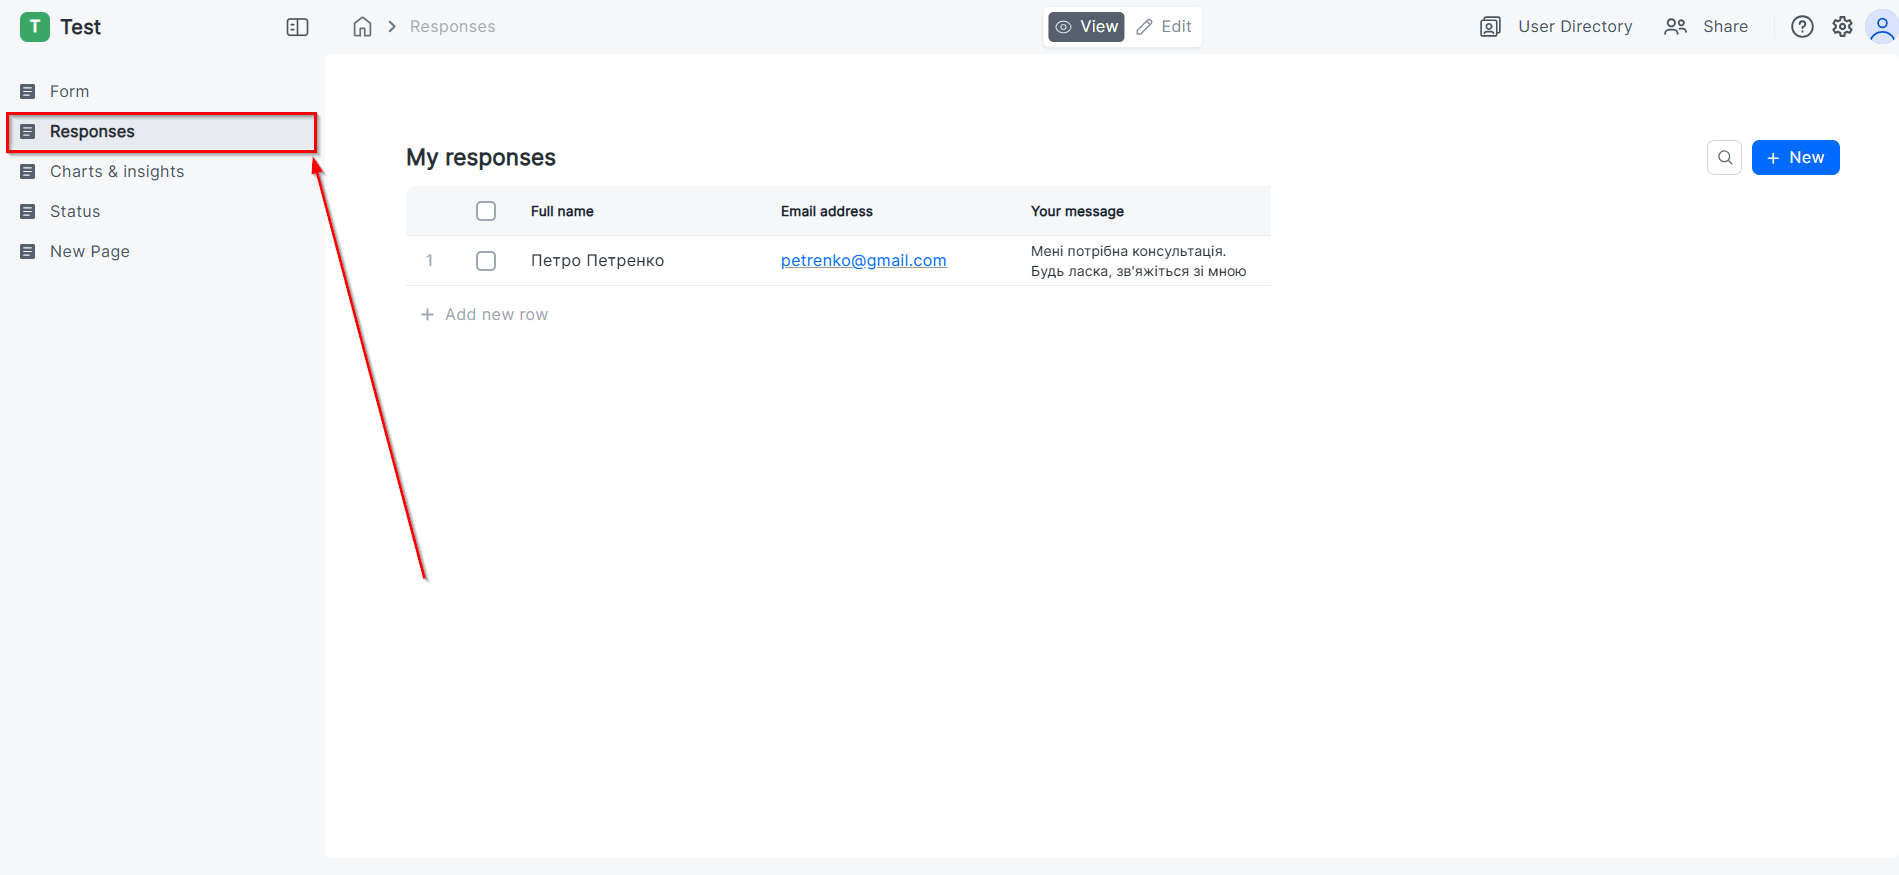Viewport: 1899px width, 875px height.
Task: Click Share label
Action: [x=1725, y=27]
